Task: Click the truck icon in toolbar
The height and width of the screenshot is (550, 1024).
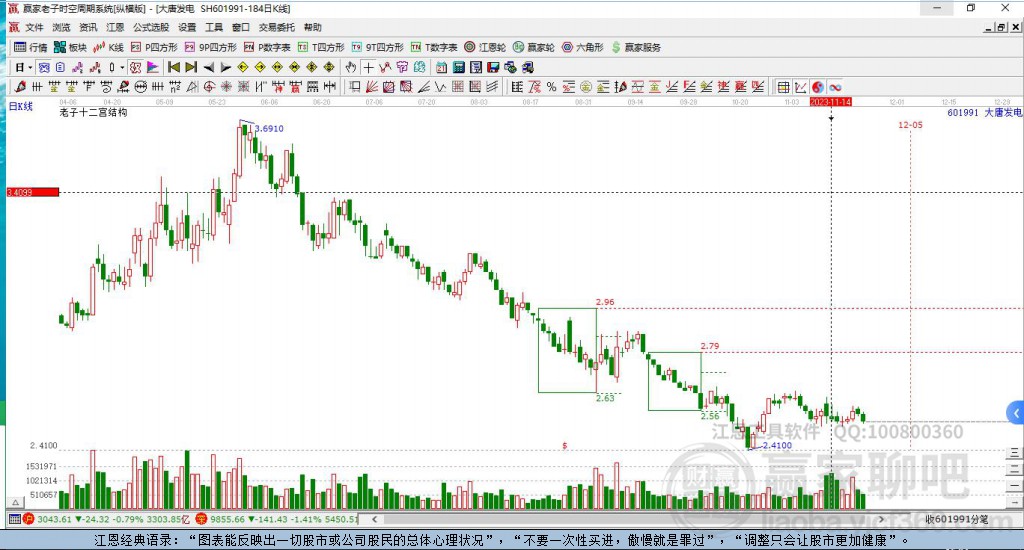Action: click(527, 67)
